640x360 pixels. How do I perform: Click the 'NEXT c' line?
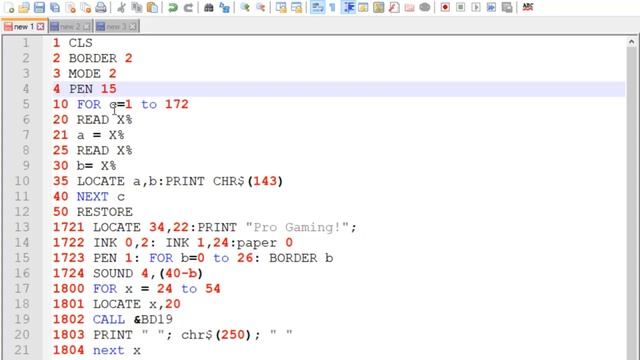89,197
